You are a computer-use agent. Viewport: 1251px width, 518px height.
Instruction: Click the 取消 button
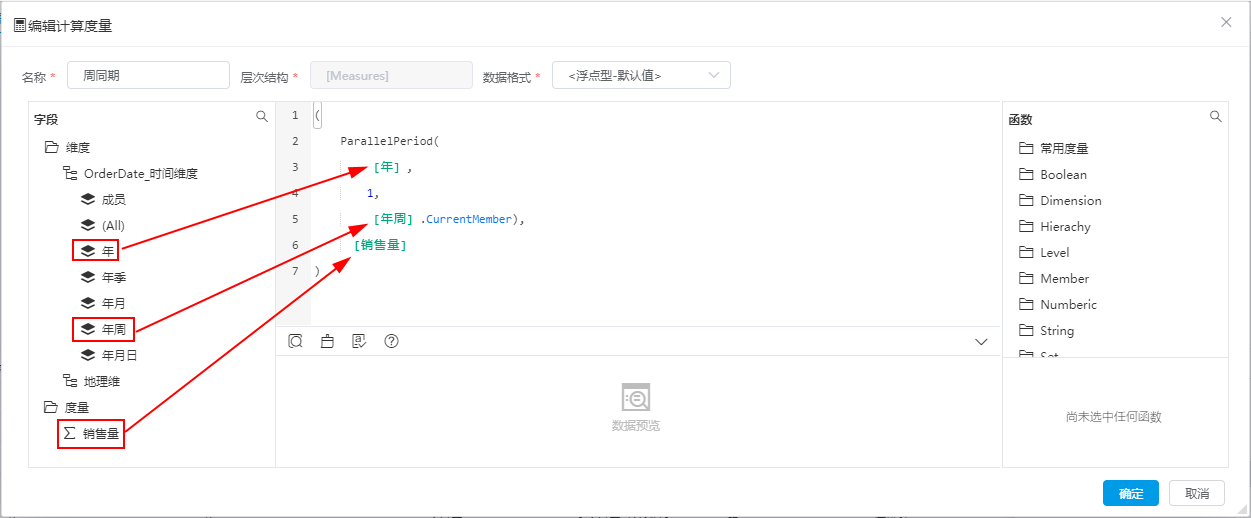[x=1197, y=493]
